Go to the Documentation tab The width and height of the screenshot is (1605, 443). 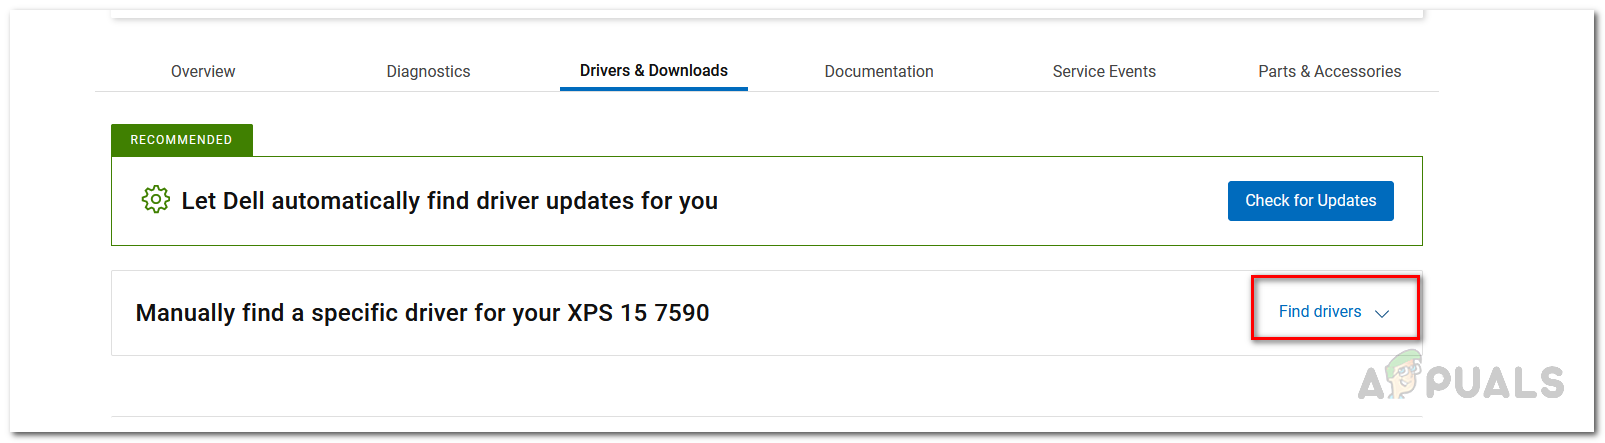879,71
